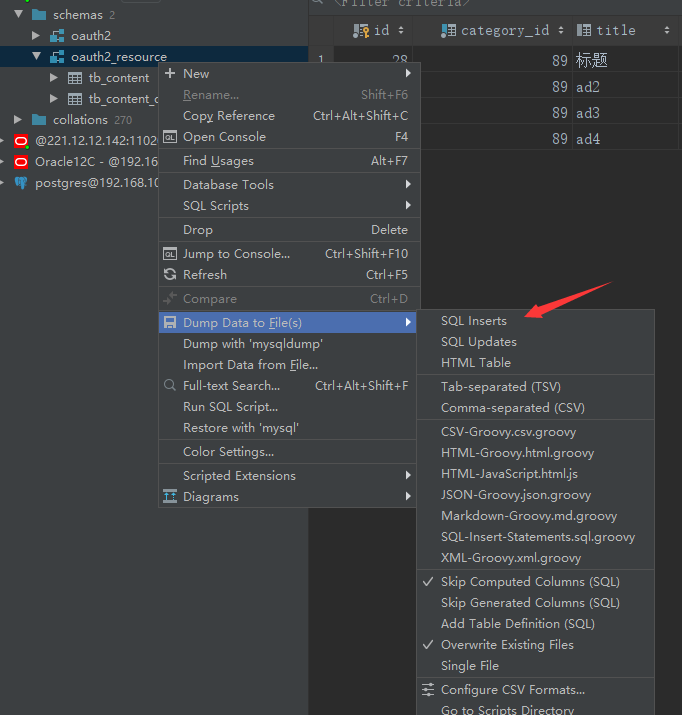Choose SQL Inserts export format

coord(536,321)
